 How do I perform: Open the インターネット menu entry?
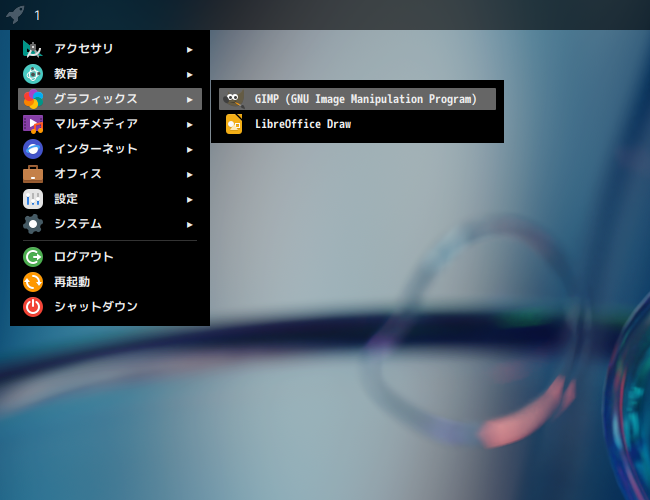point(110,149)
